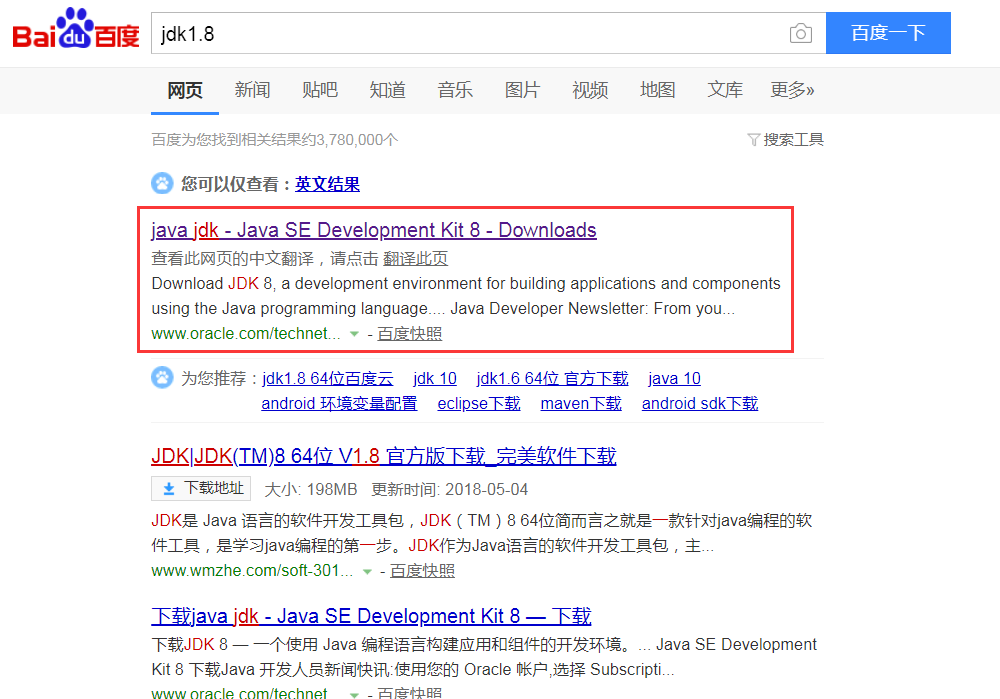Click the 翻译此页 link

415,259
